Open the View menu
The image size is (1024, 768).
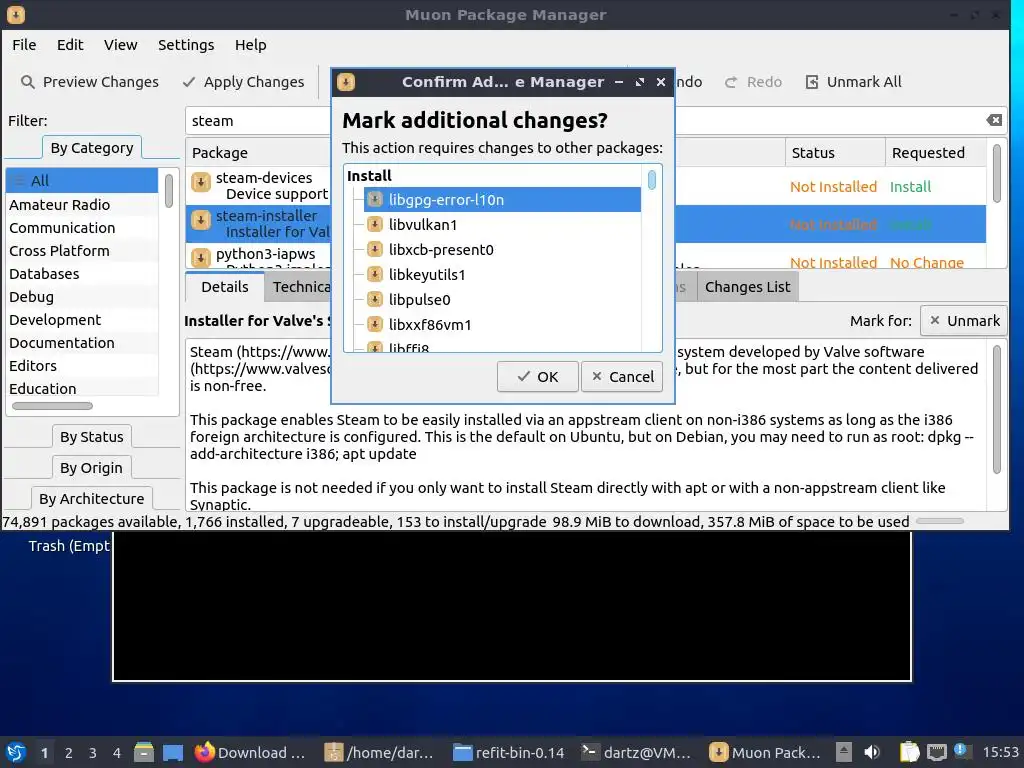pos(120,45)
